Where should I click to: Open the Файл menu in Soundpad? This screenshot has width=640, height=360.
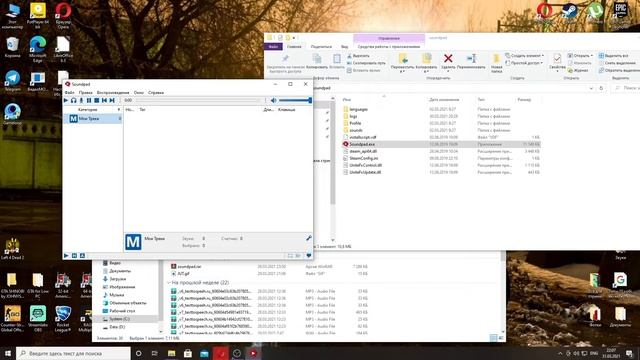69,93
